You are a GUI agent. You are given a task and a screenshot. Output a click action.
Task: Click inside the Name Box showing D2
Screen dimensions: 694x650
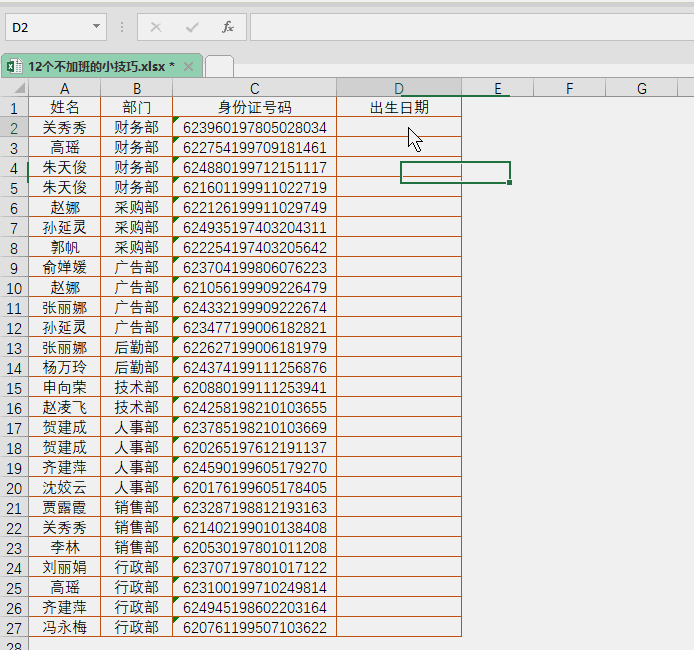pos(45,27)
